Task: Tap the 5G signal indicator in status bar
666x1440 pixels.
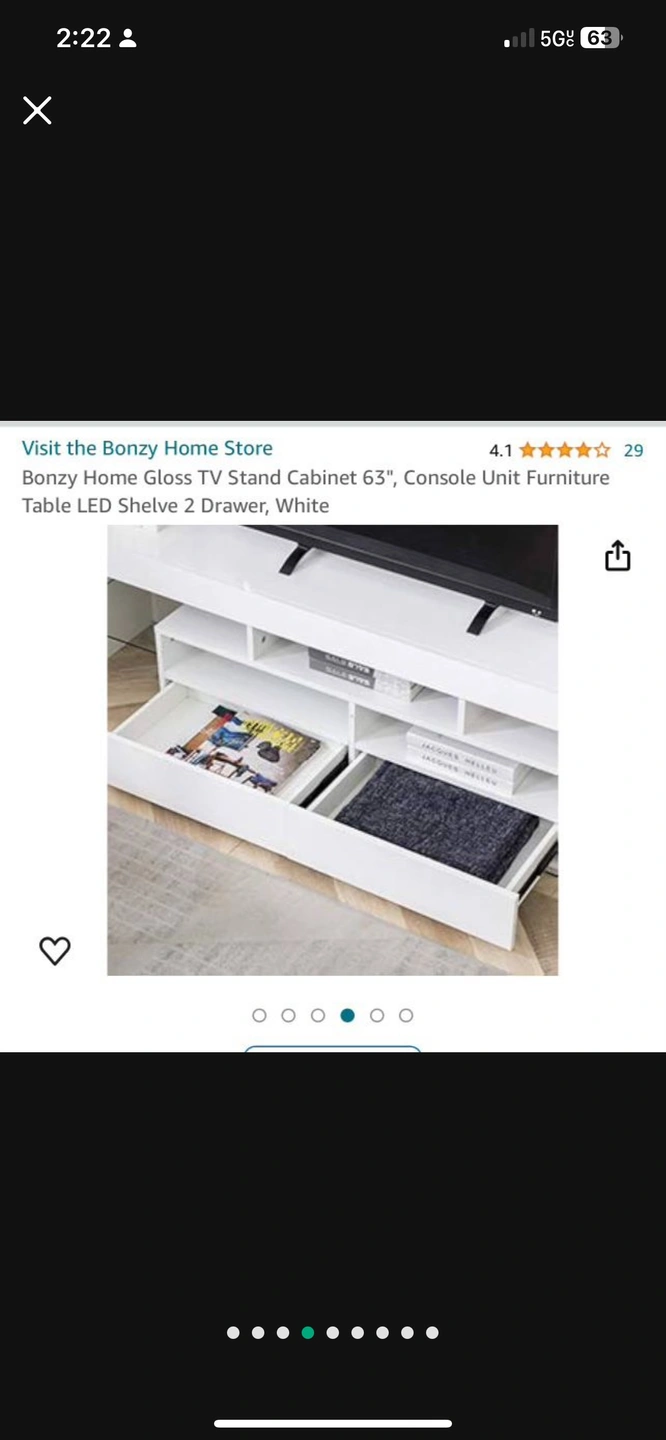Action: click(557, 38)
